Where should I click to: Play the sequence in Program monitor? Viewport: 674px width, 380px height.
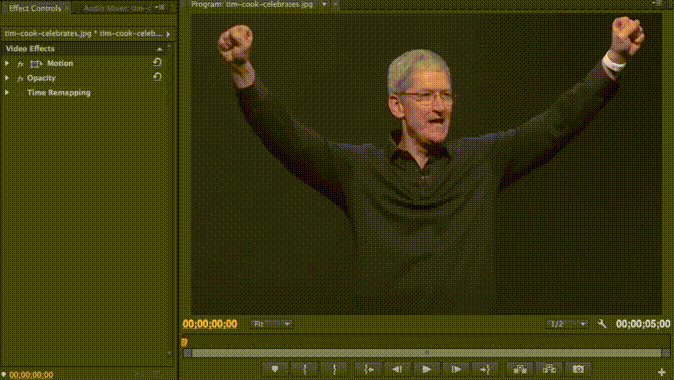coord(426,369)
